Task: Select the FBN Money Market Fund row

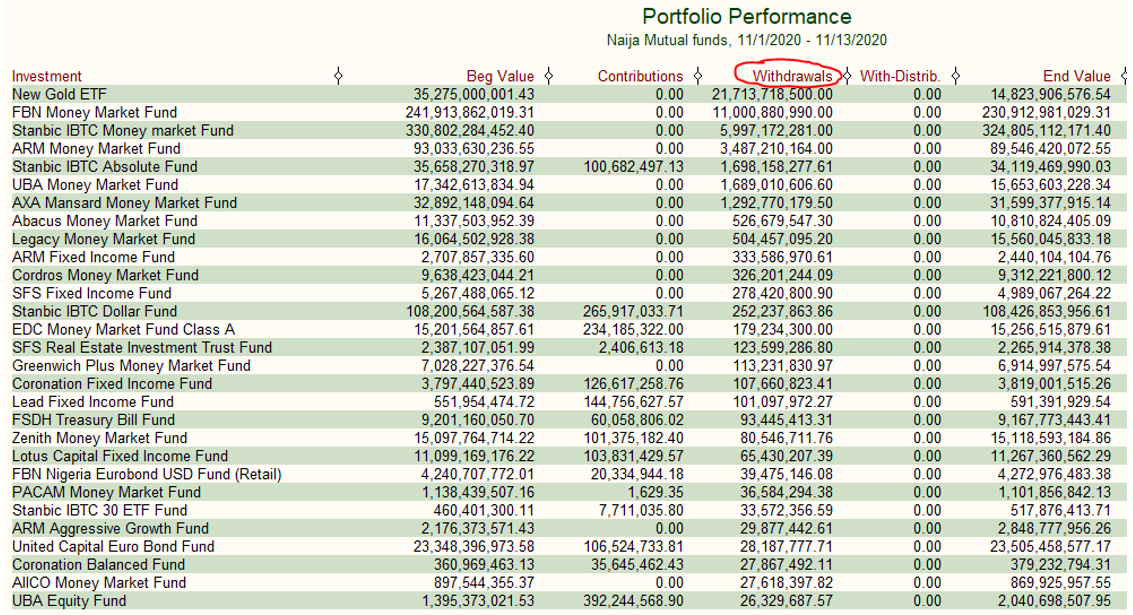Action: tap(569, 112)
